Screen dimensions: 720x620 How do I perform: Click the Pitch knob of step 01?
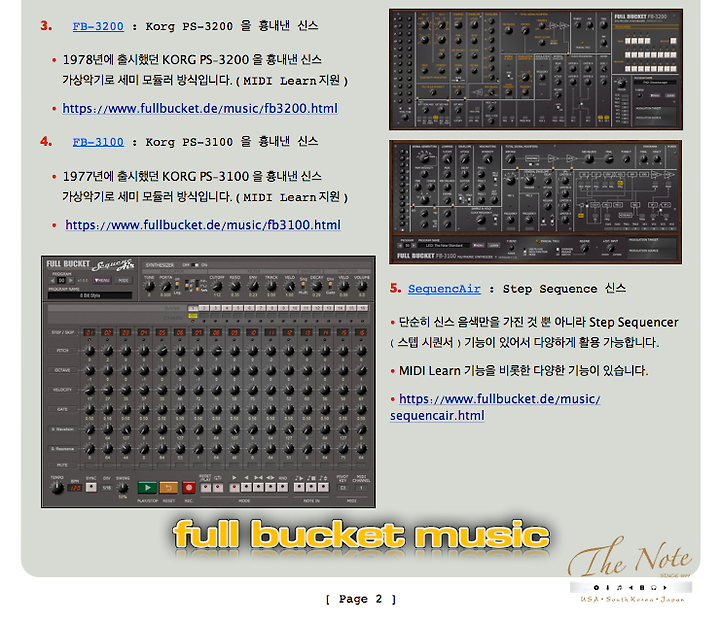coord(89,351)
